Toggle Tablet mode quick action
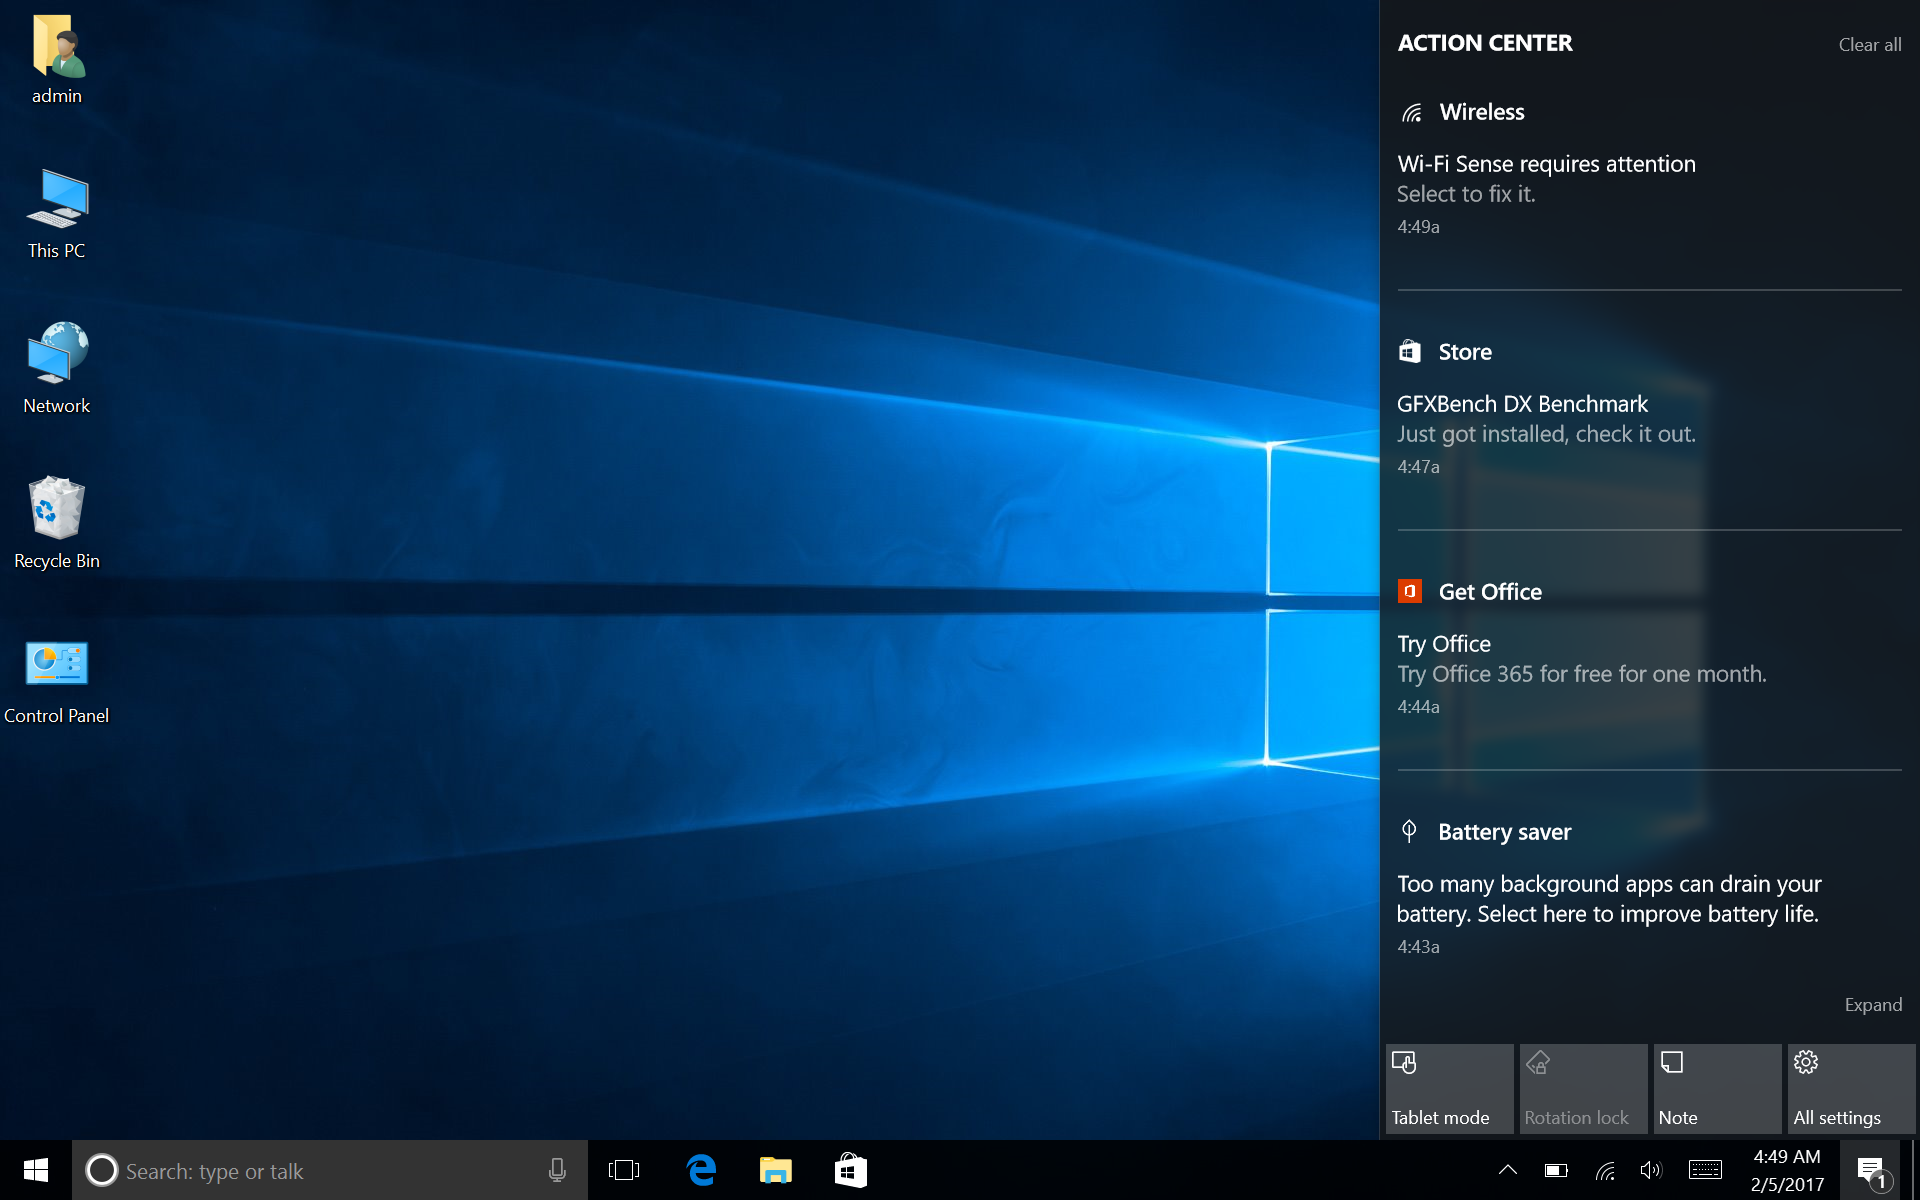This screenshot has width=1920, height=1200. point(1449,1089)
